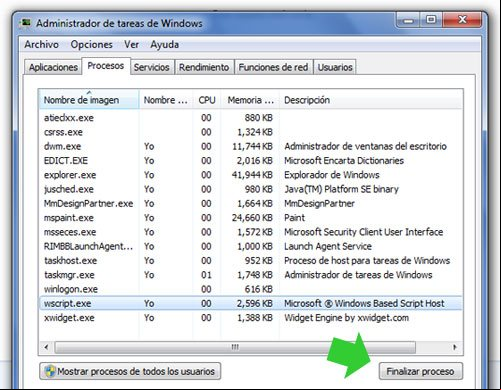
Task: Select the explorer.exe process
Action: tap(251, 175)
